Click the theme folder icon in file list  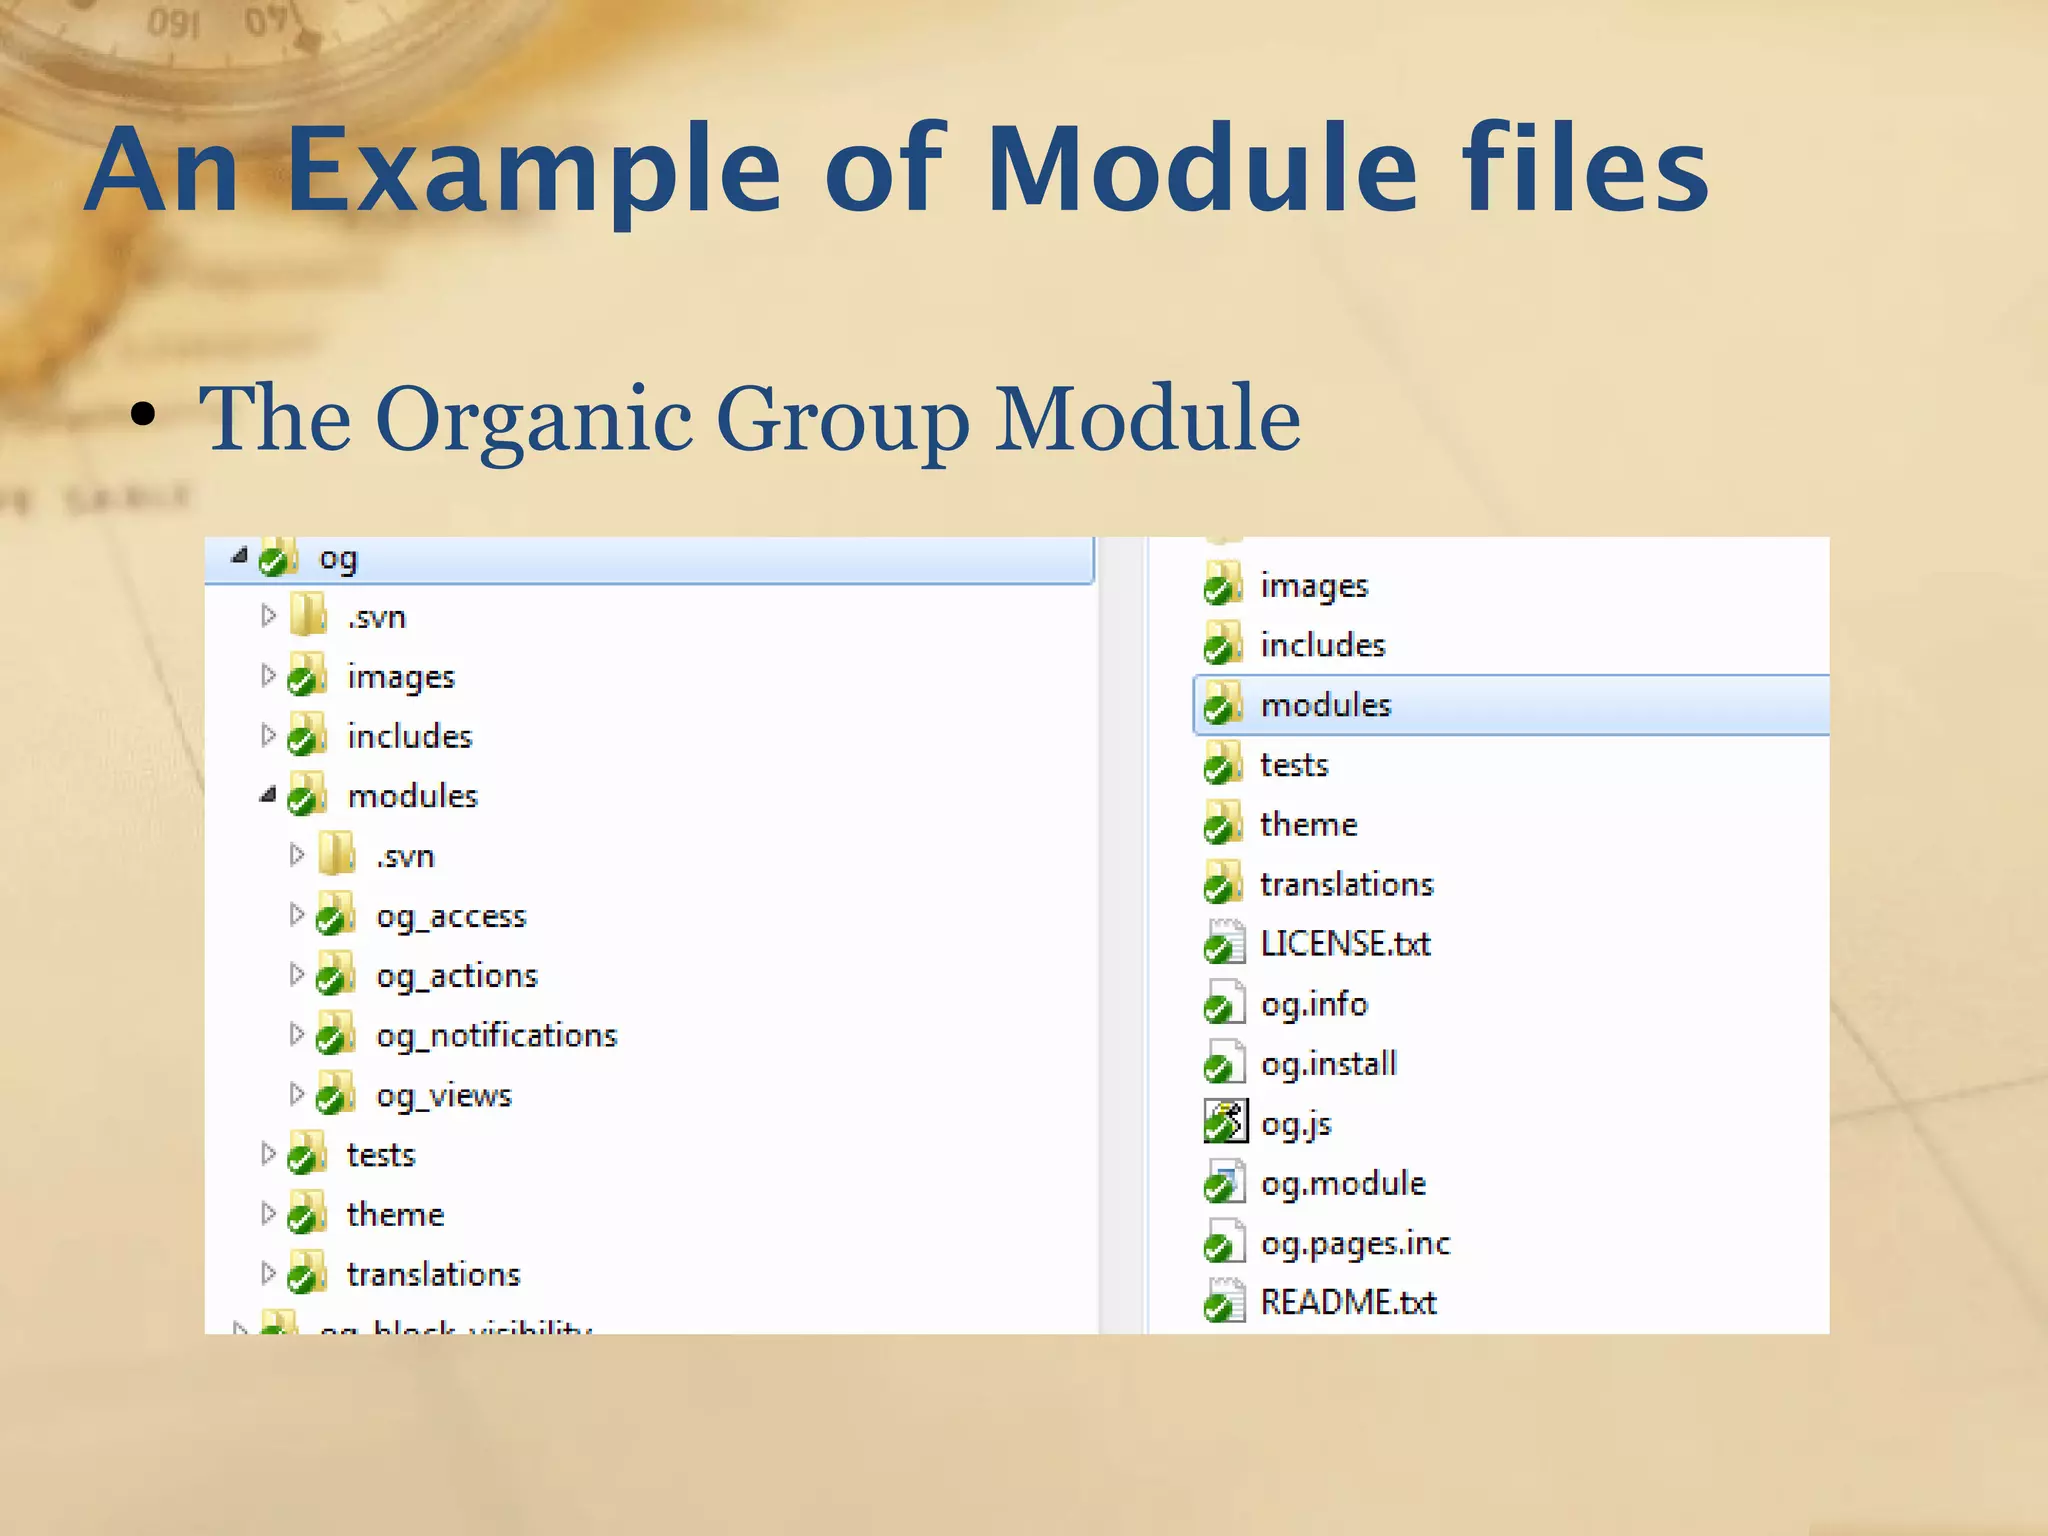(x=1224, y=824)
